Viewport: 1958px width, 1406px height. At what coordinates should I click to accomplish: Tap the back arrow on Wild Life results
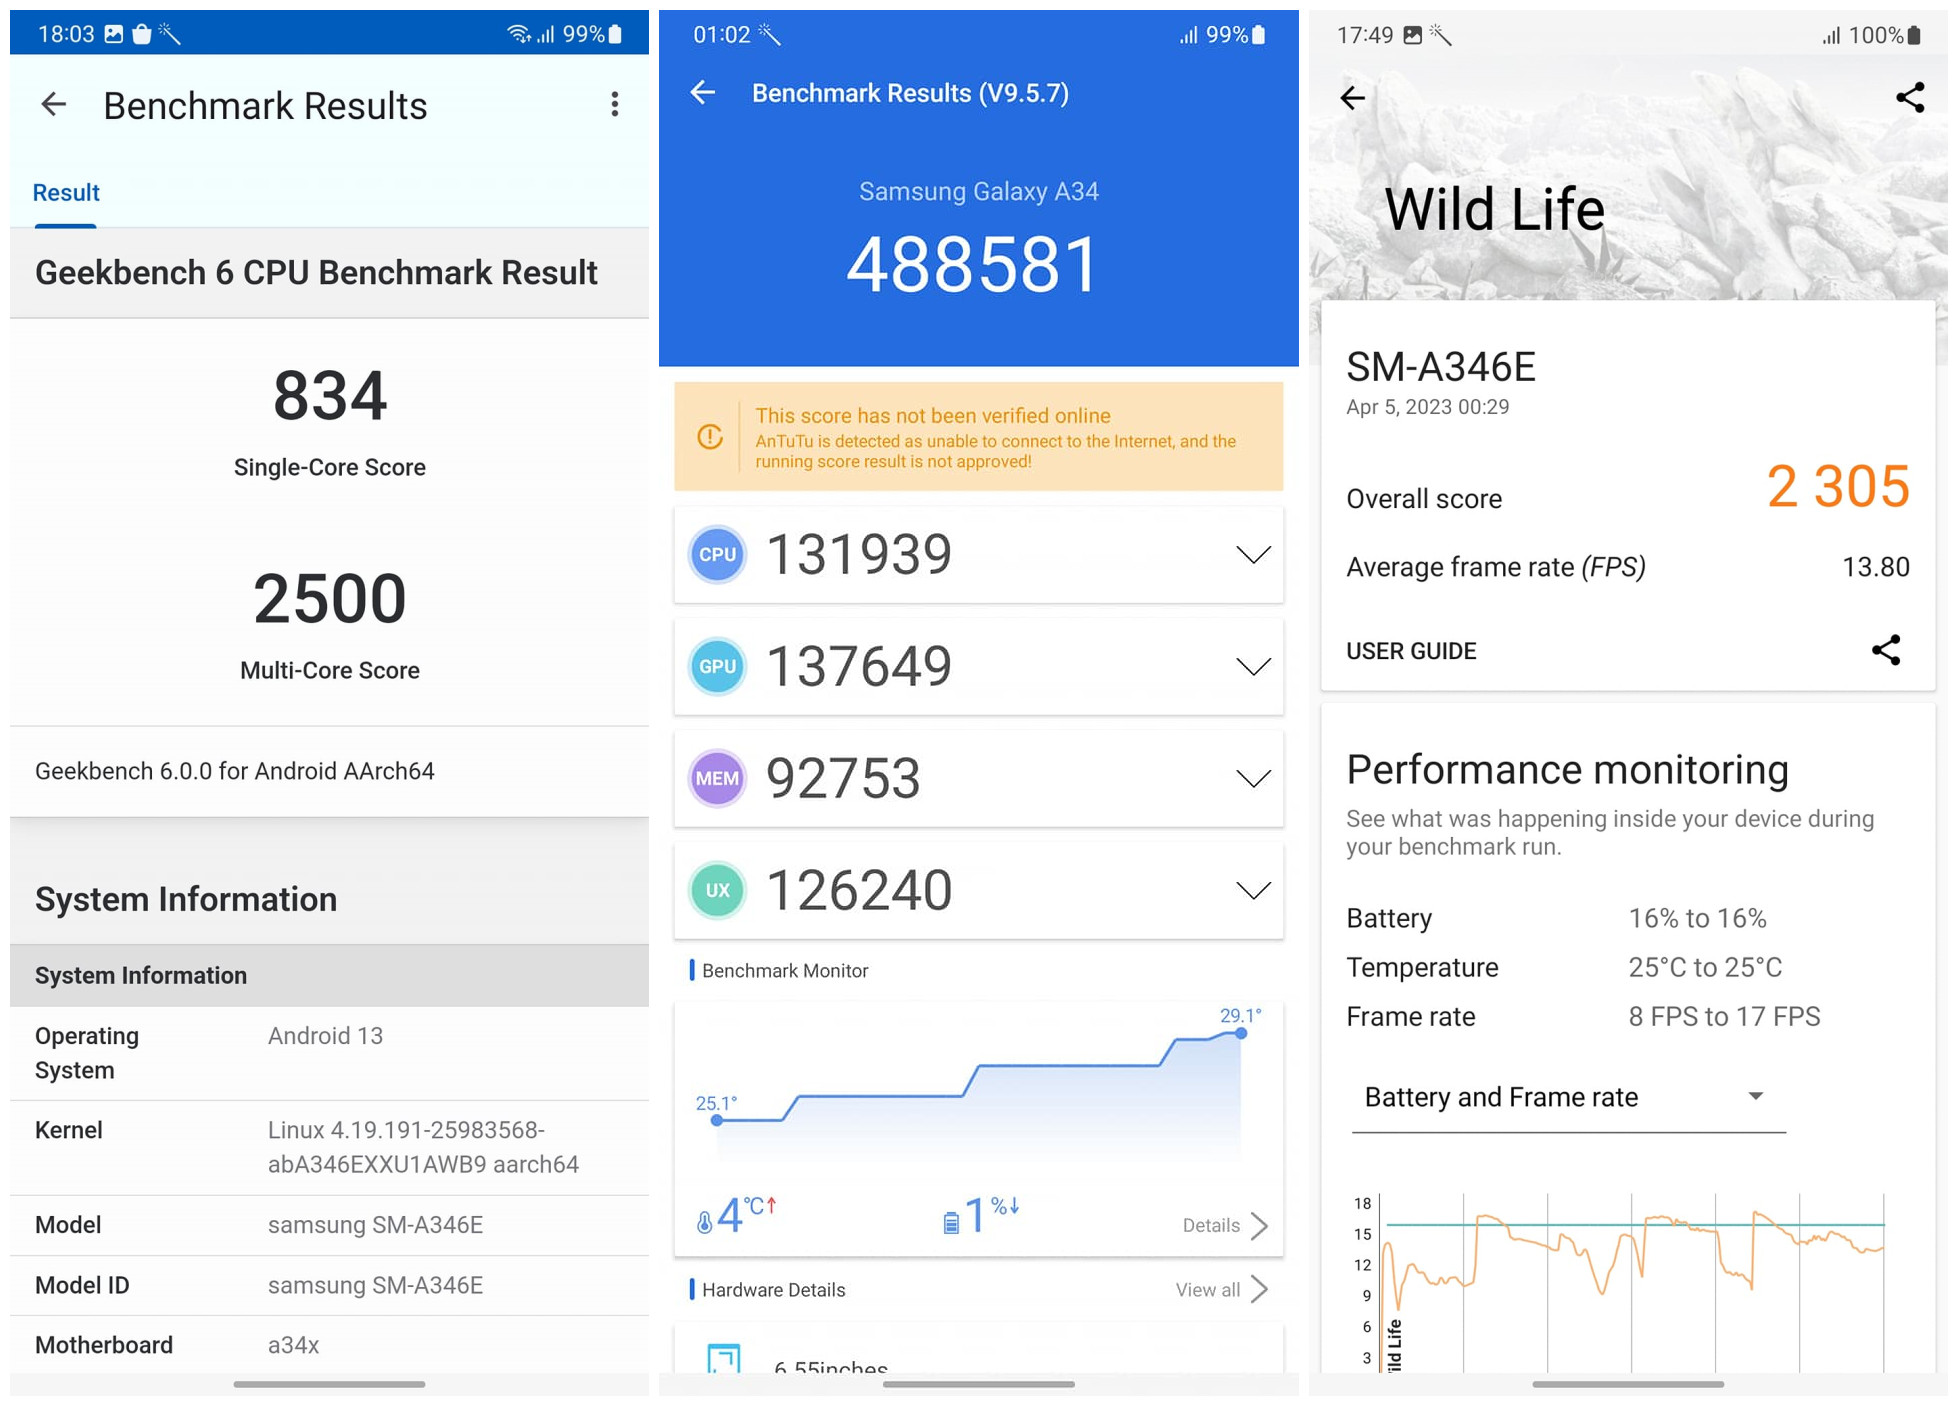pyautogui.click(x=1354, y=94)
